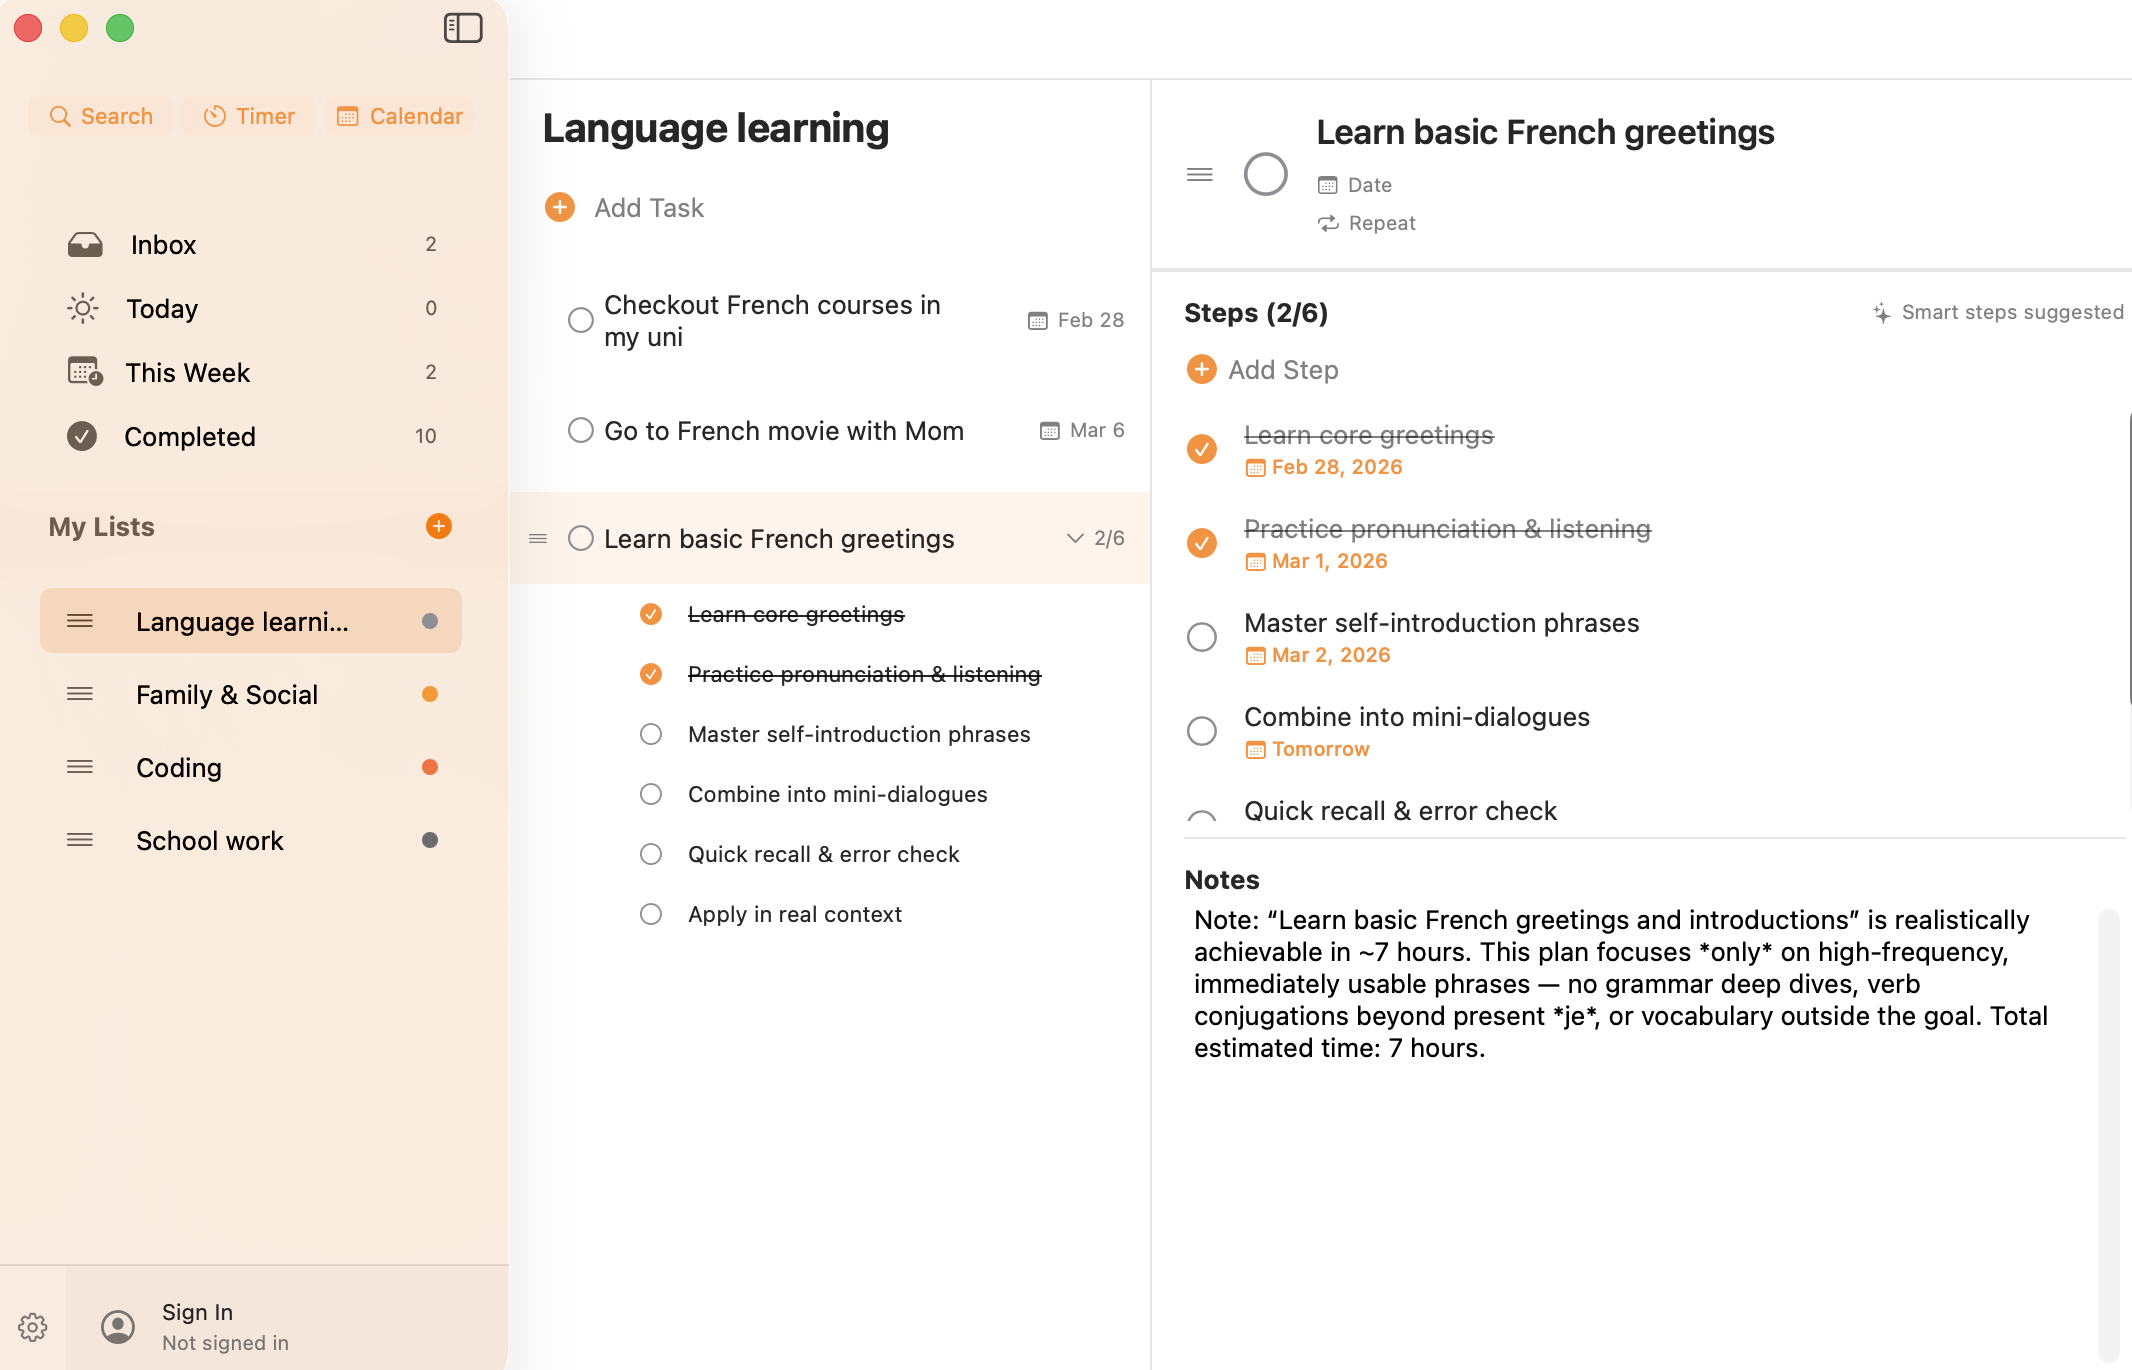Open the settings gear icon

pos(33,1327)
